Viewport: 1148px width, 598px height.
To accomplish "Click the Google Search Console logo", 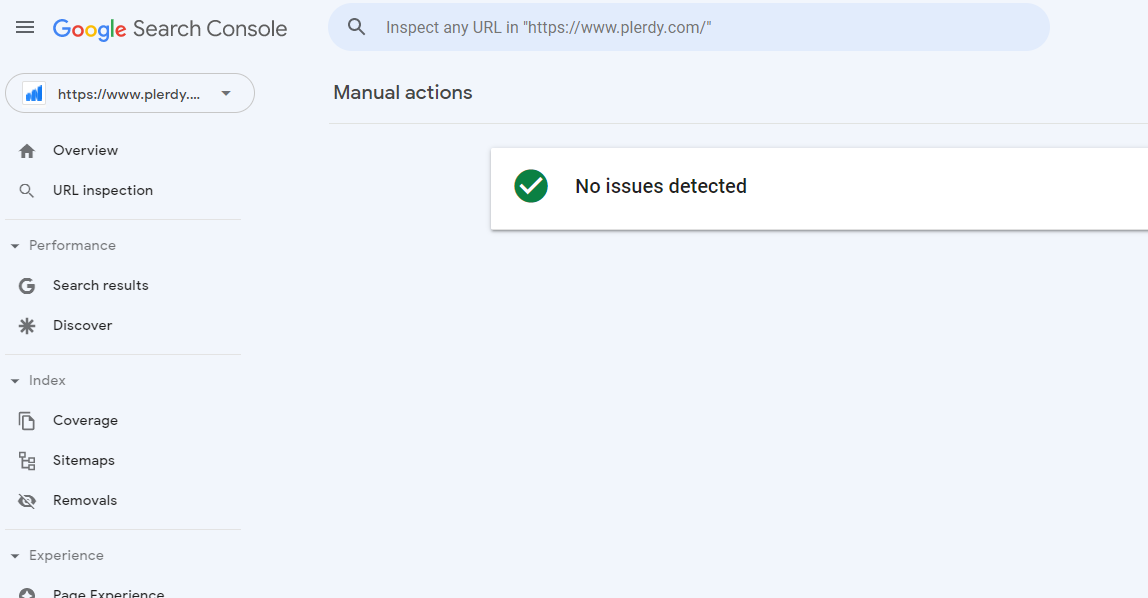I will point(169,28).
